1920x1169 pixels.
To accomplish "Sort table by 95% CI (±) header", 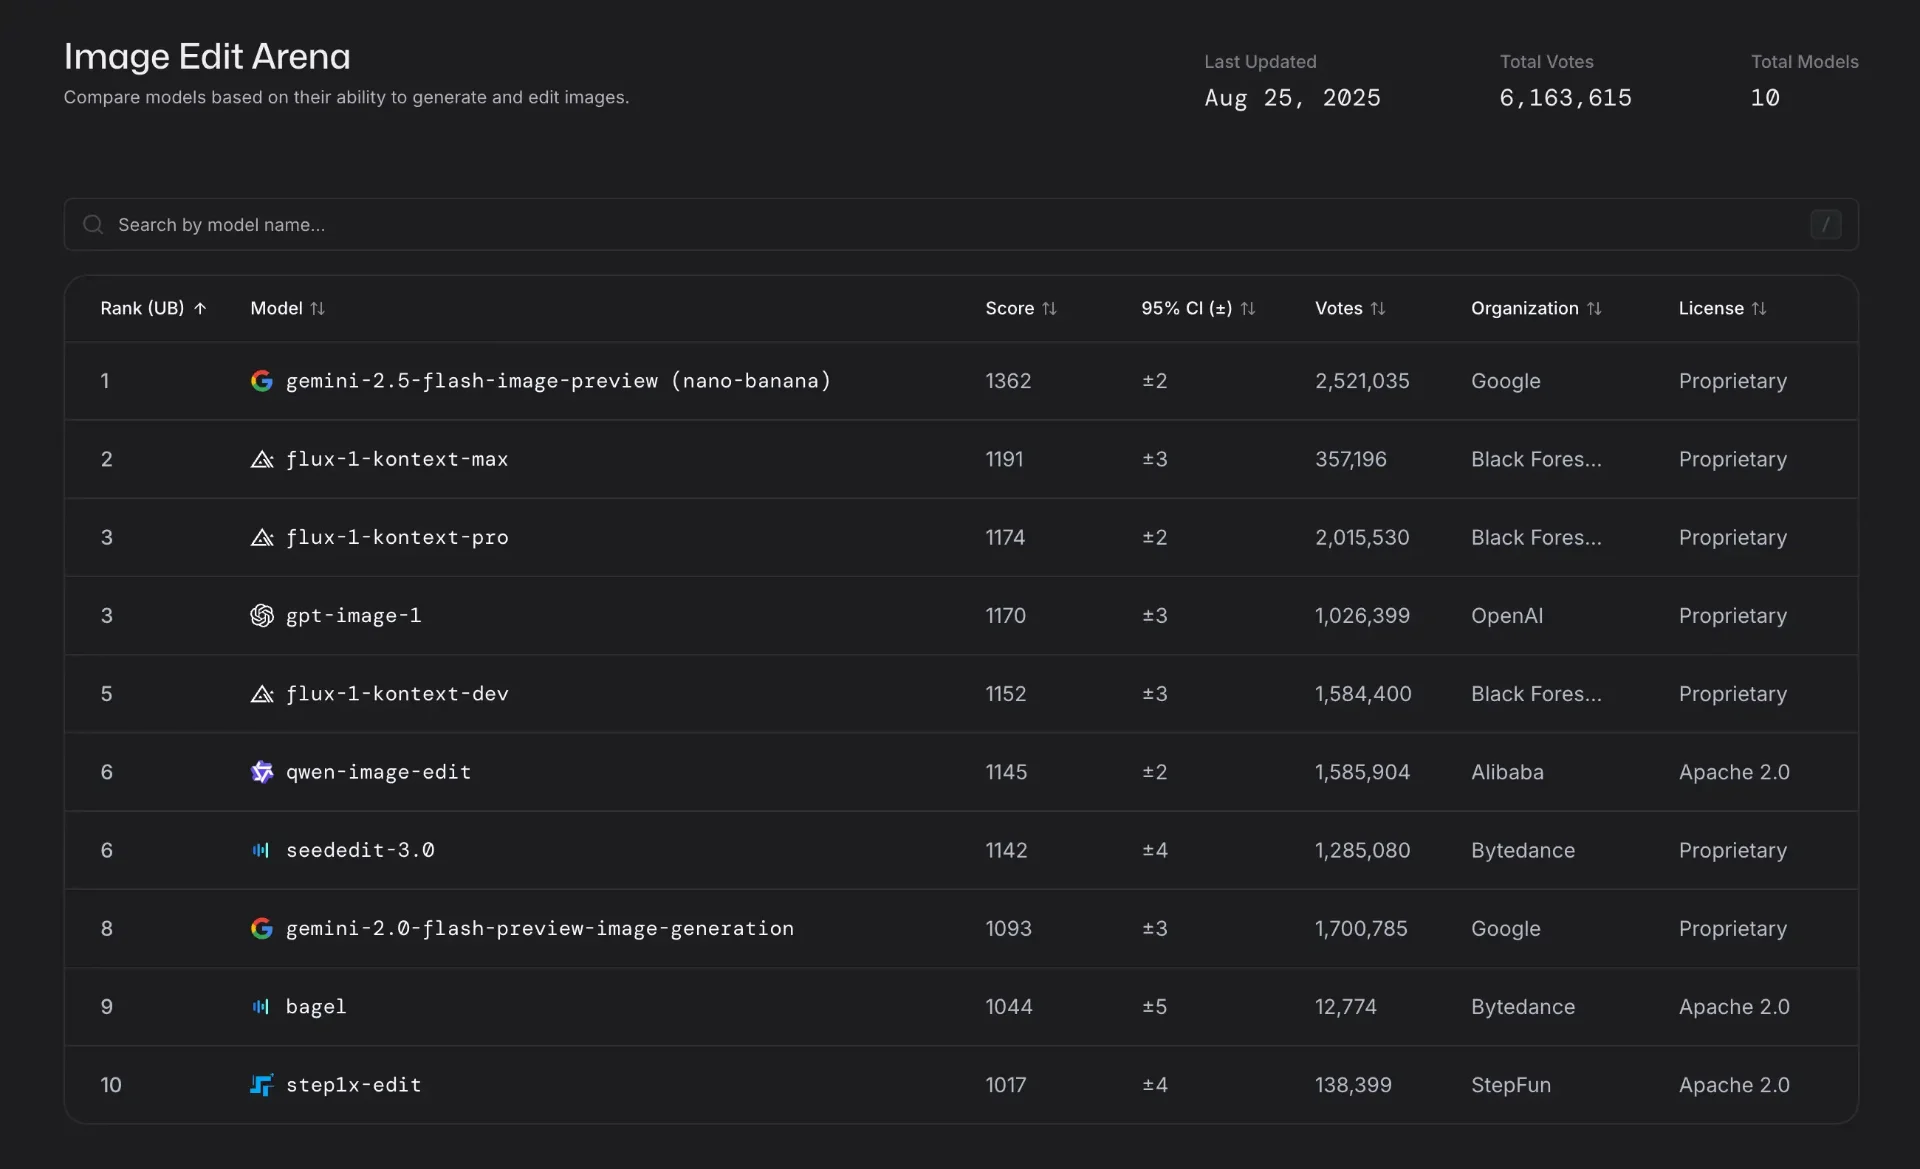I will coord(1198,308).
